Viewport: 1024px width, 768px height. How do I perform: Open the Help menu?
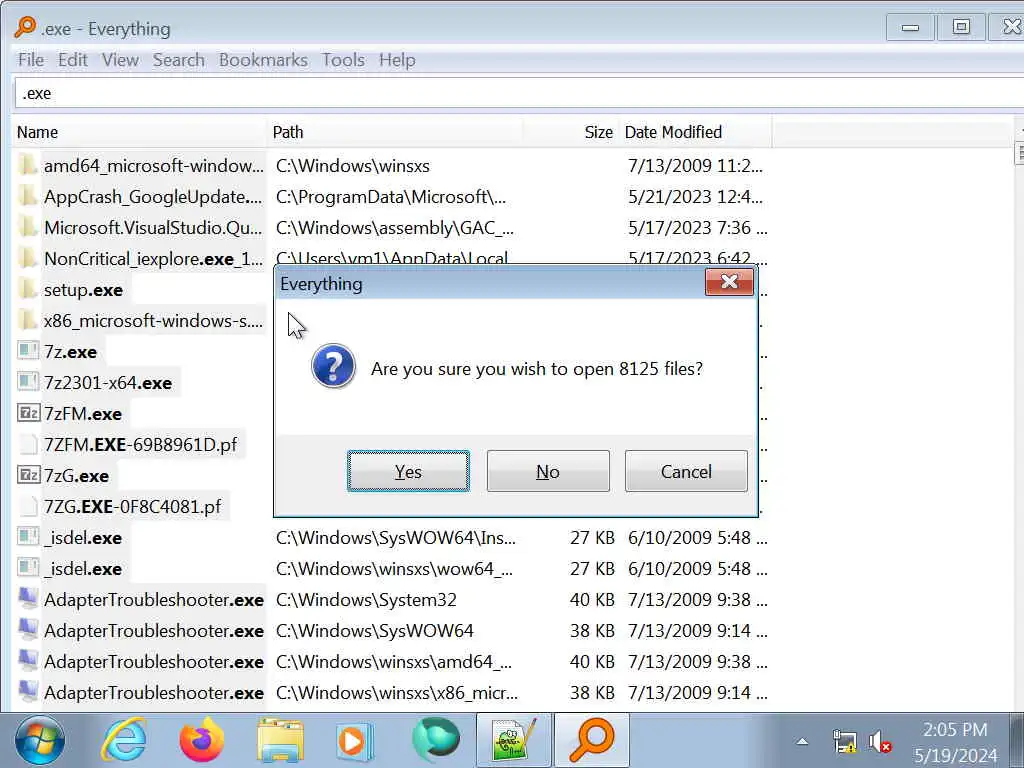[397, 60]
